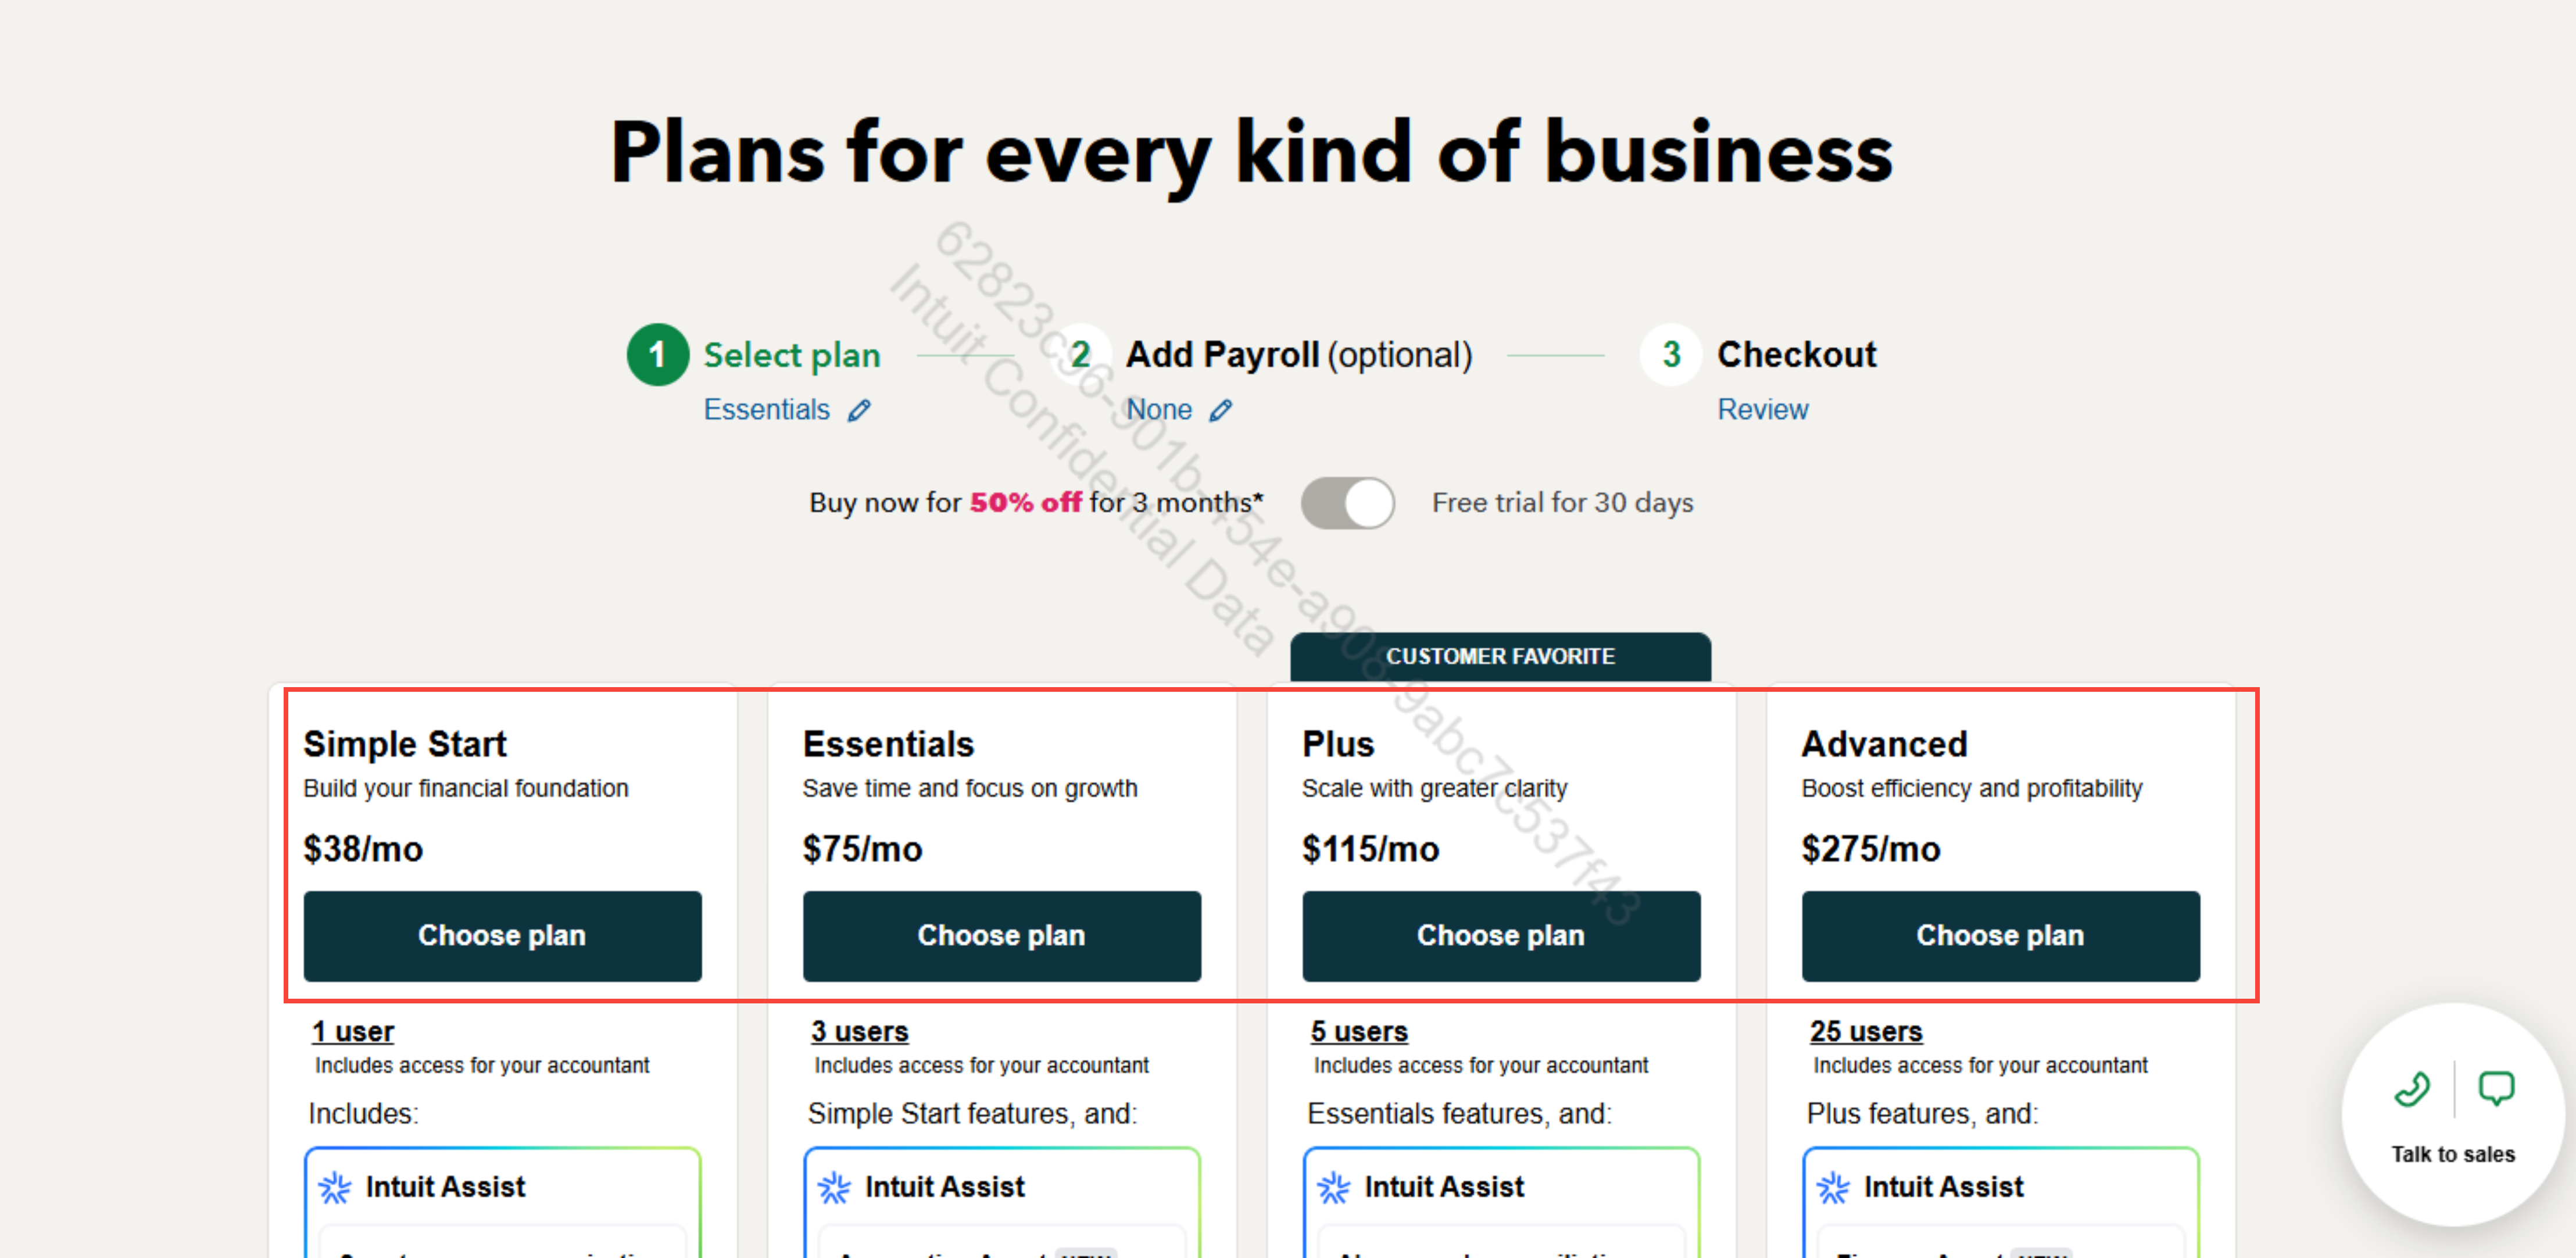
Task: Choose the Simple Start plan button
Action: [x=502, y=935]
